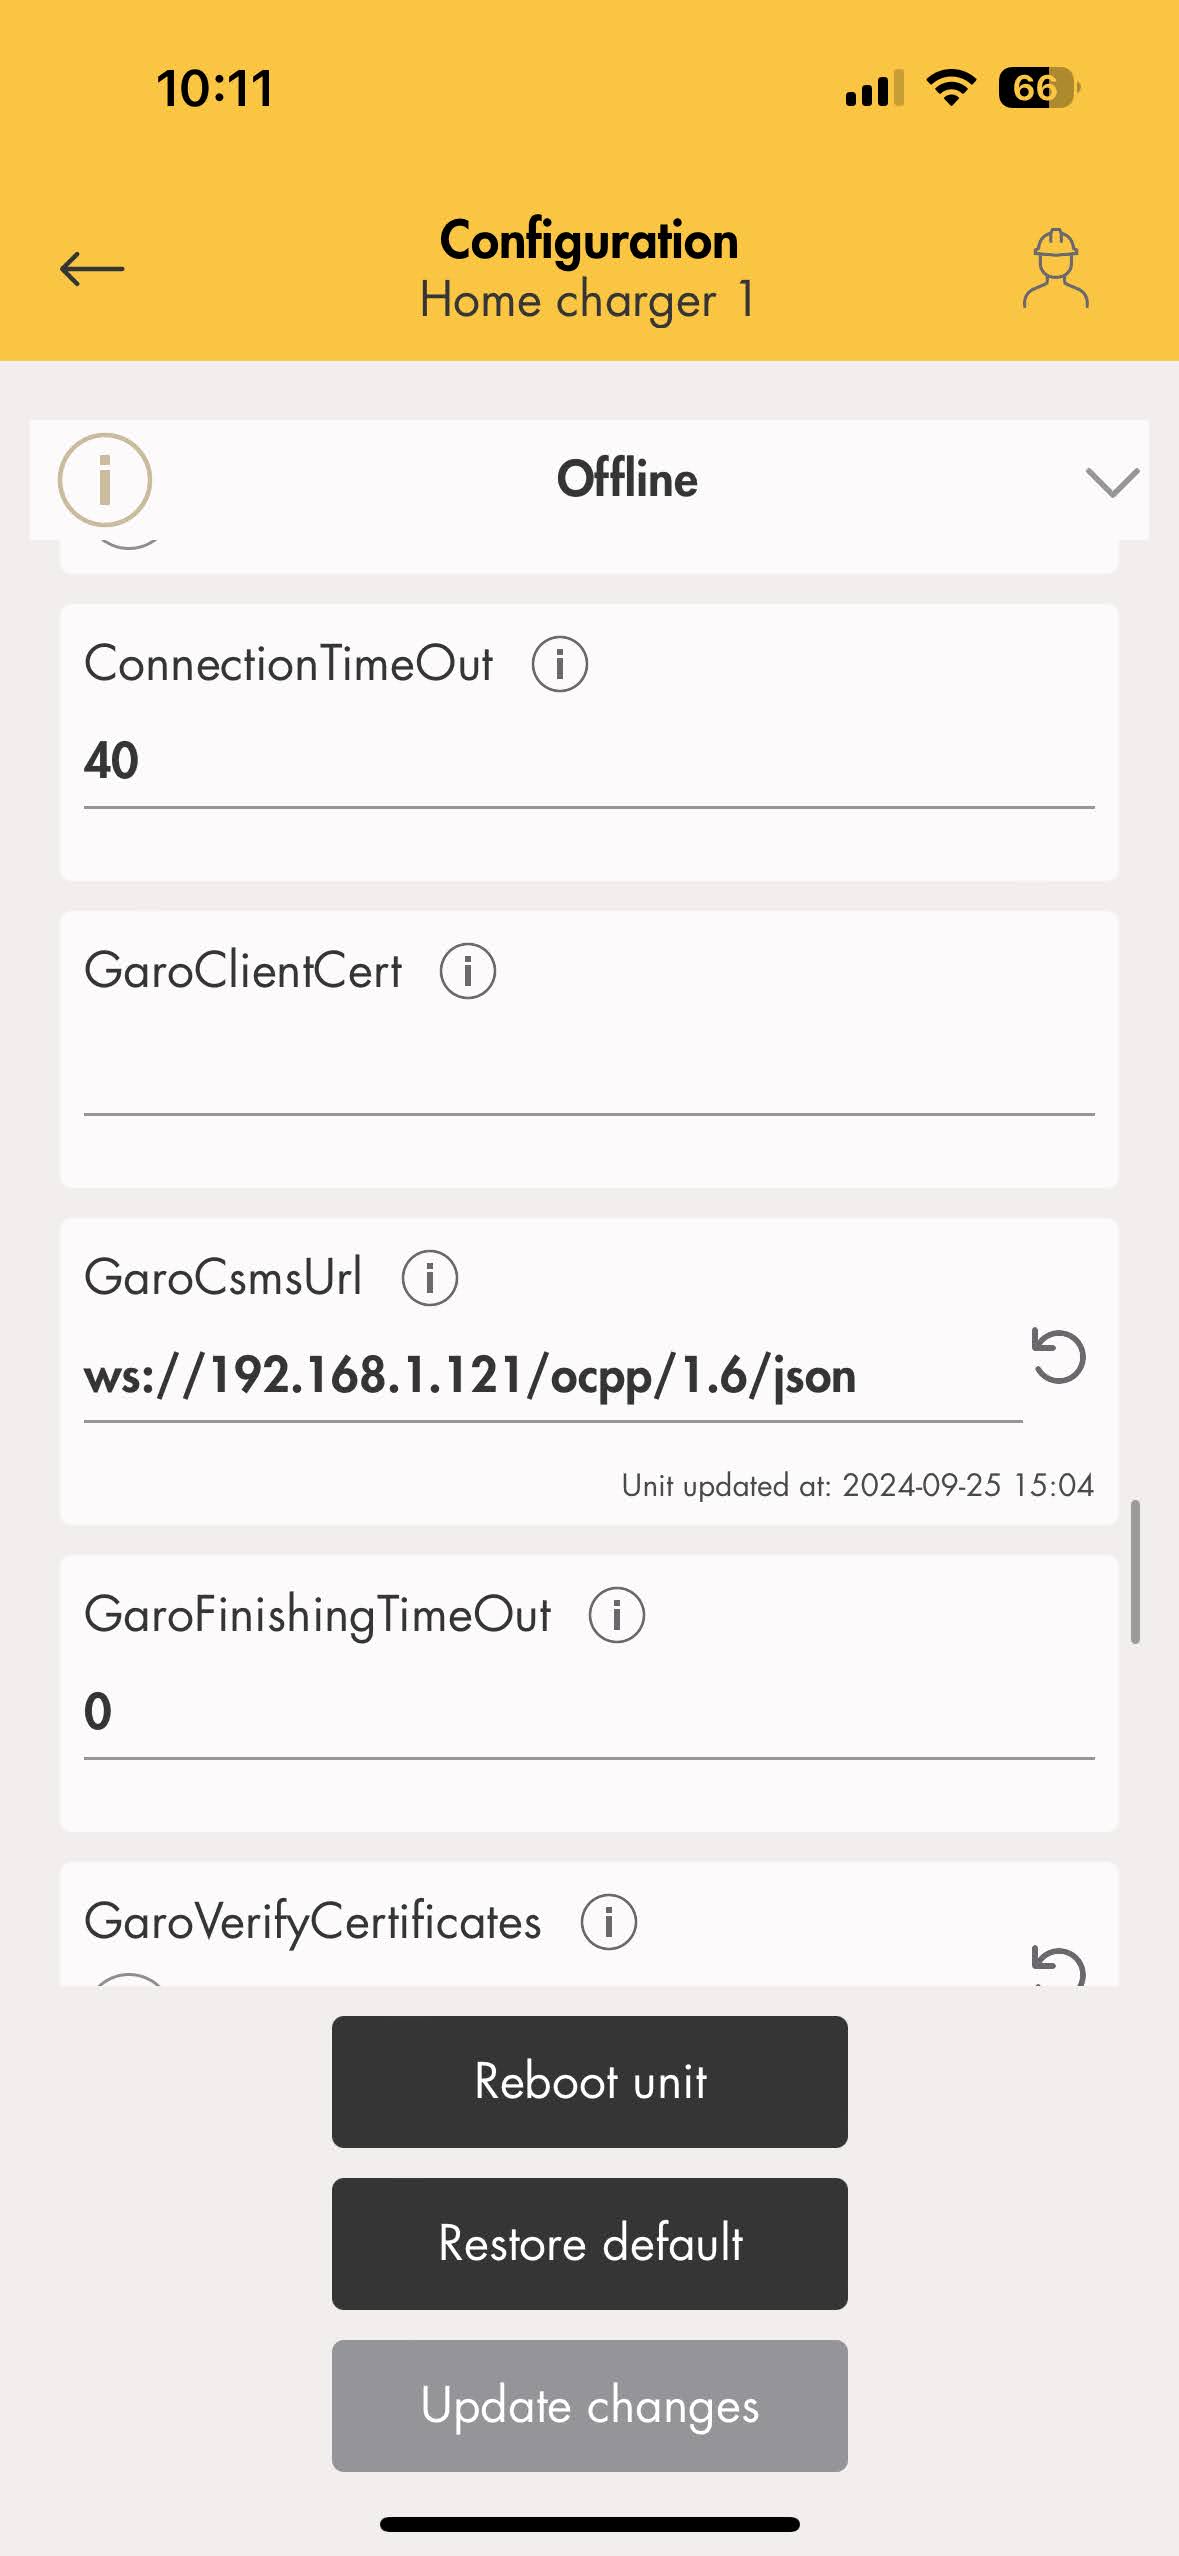Show info for ConnectionTimeOut setting
The image size is (1179, 2556).
tap(559, 664)
